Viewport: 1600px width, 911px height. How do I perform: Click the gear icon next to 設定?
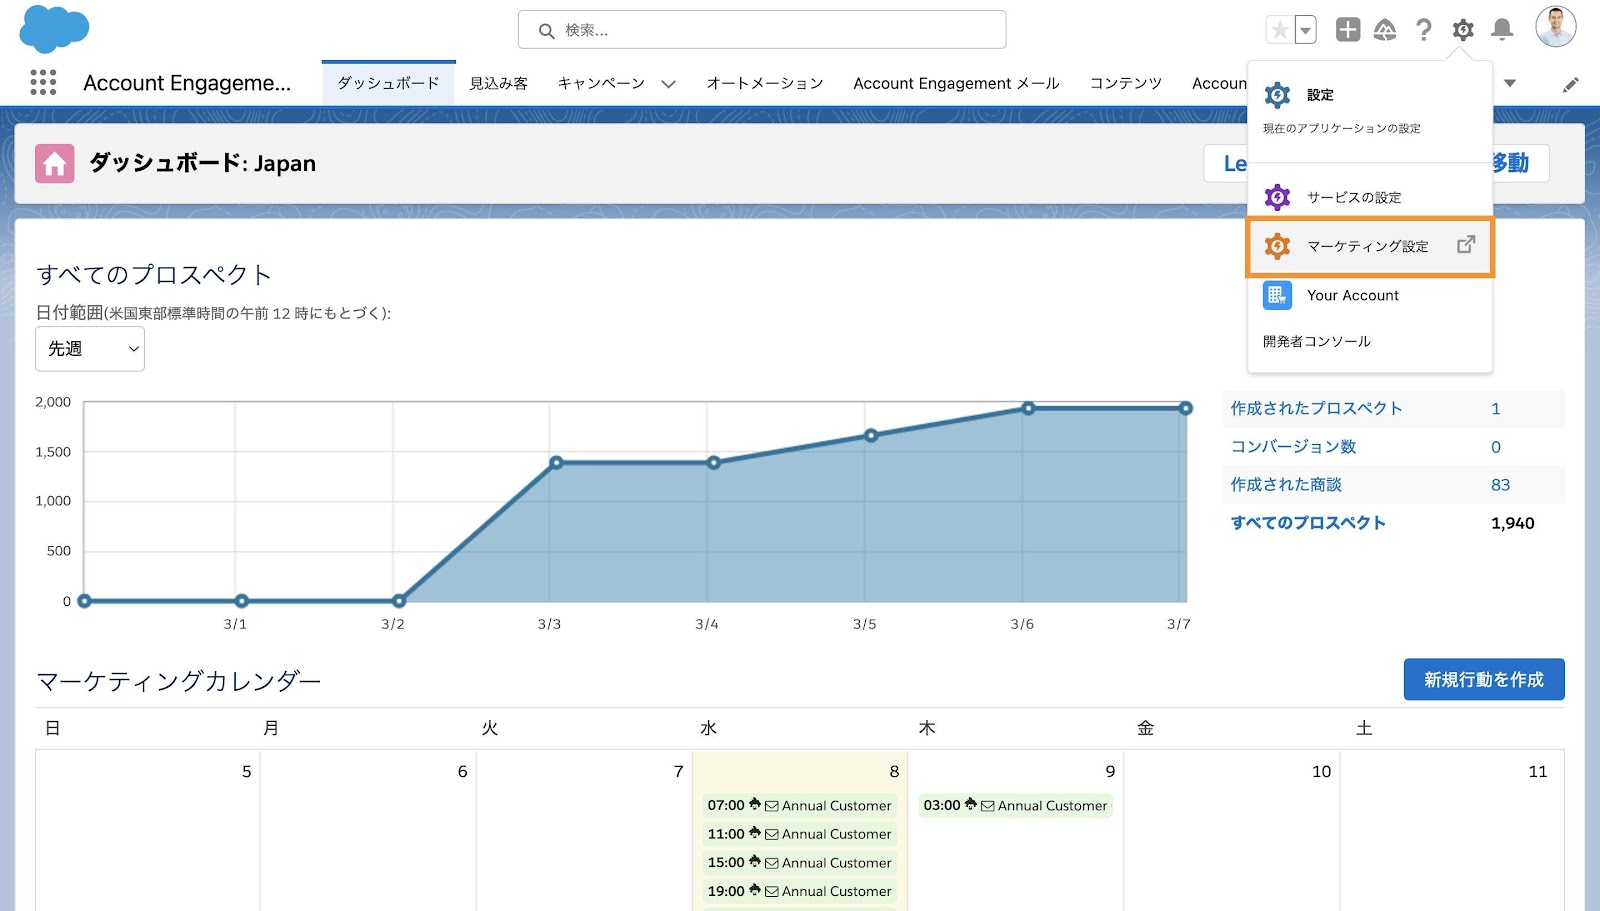[x=1277, y=95]
